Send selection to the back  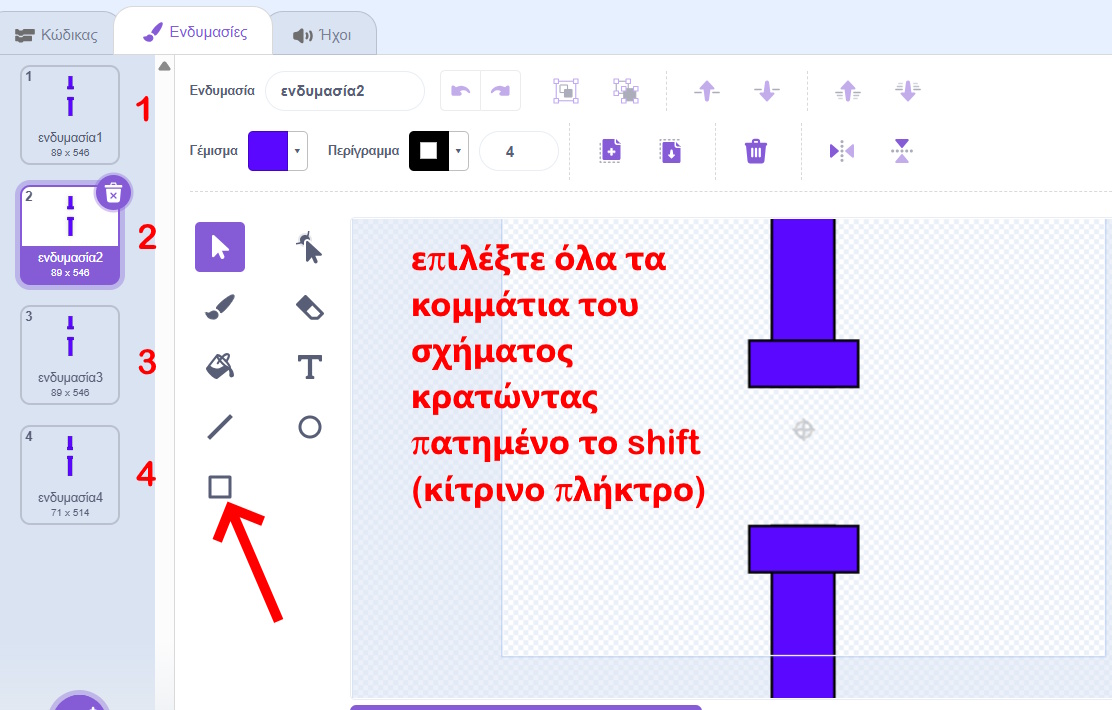[x=908, y=91]
